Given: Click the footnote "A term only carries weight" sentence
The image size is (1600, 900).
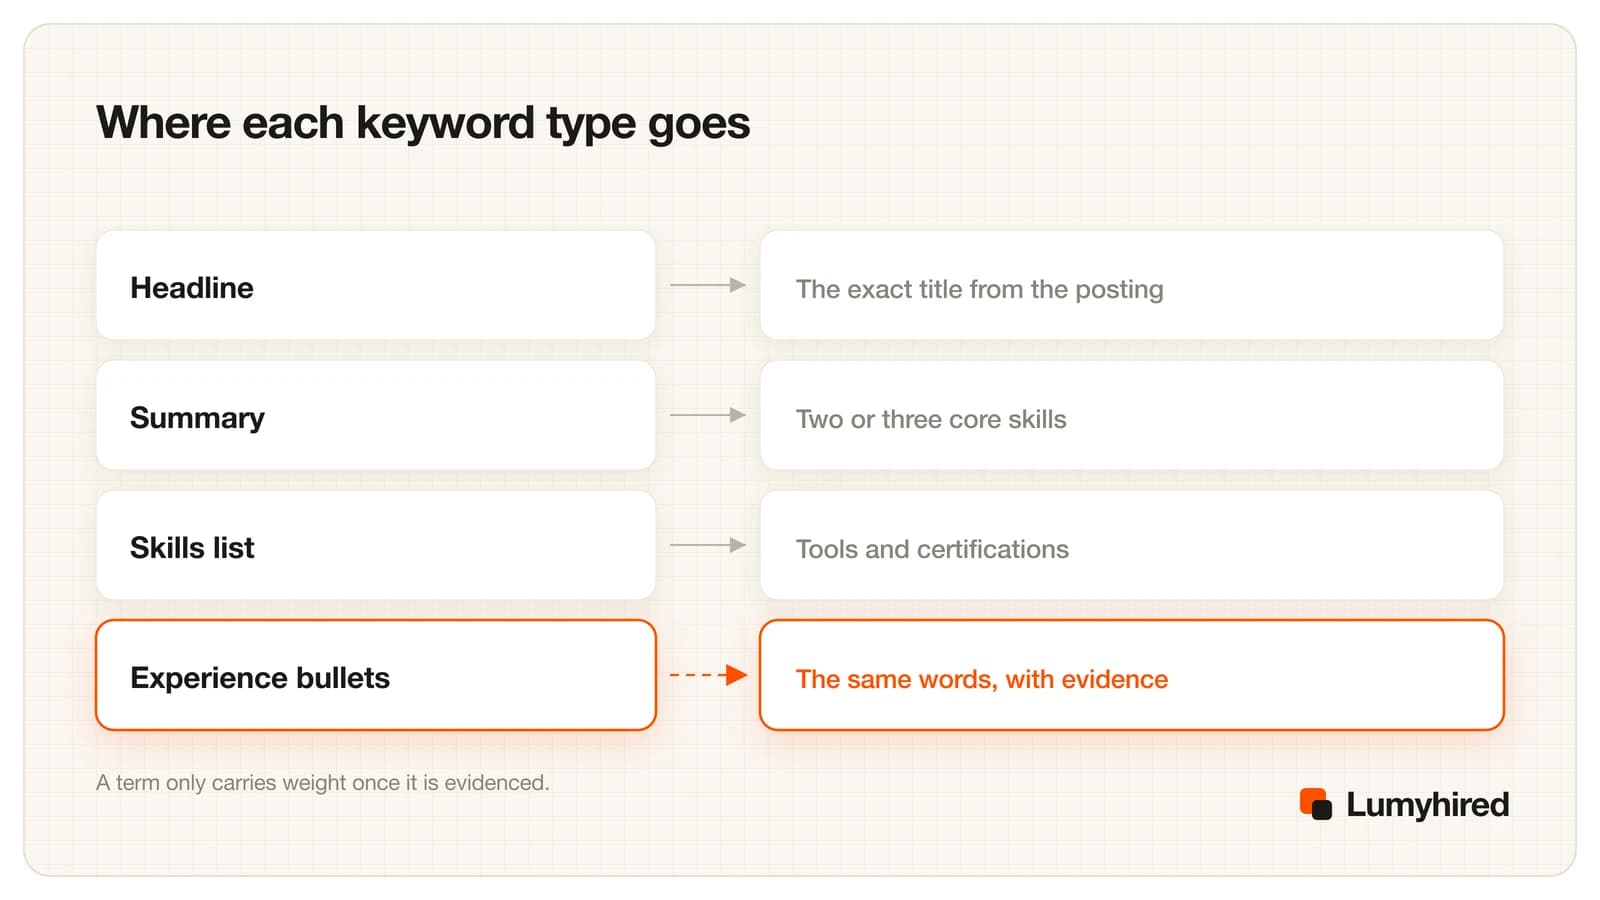Looking at the screenshot, I should (323, 782).
